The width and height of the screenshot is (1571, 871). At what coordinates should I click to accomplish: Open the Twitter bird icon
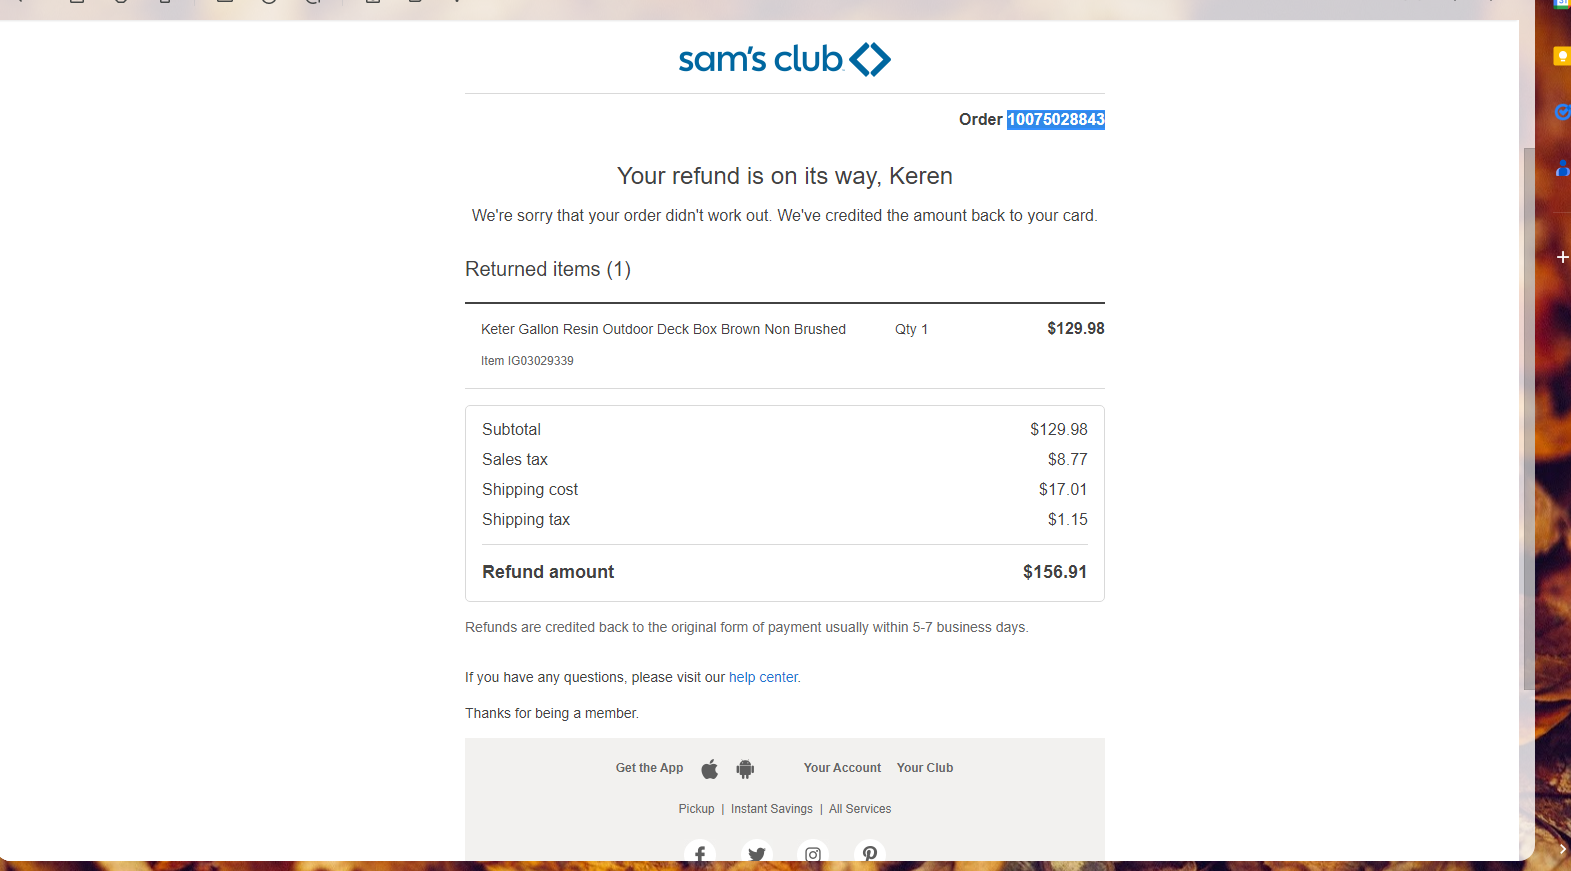pyautogui.click(x=757, y=853)
